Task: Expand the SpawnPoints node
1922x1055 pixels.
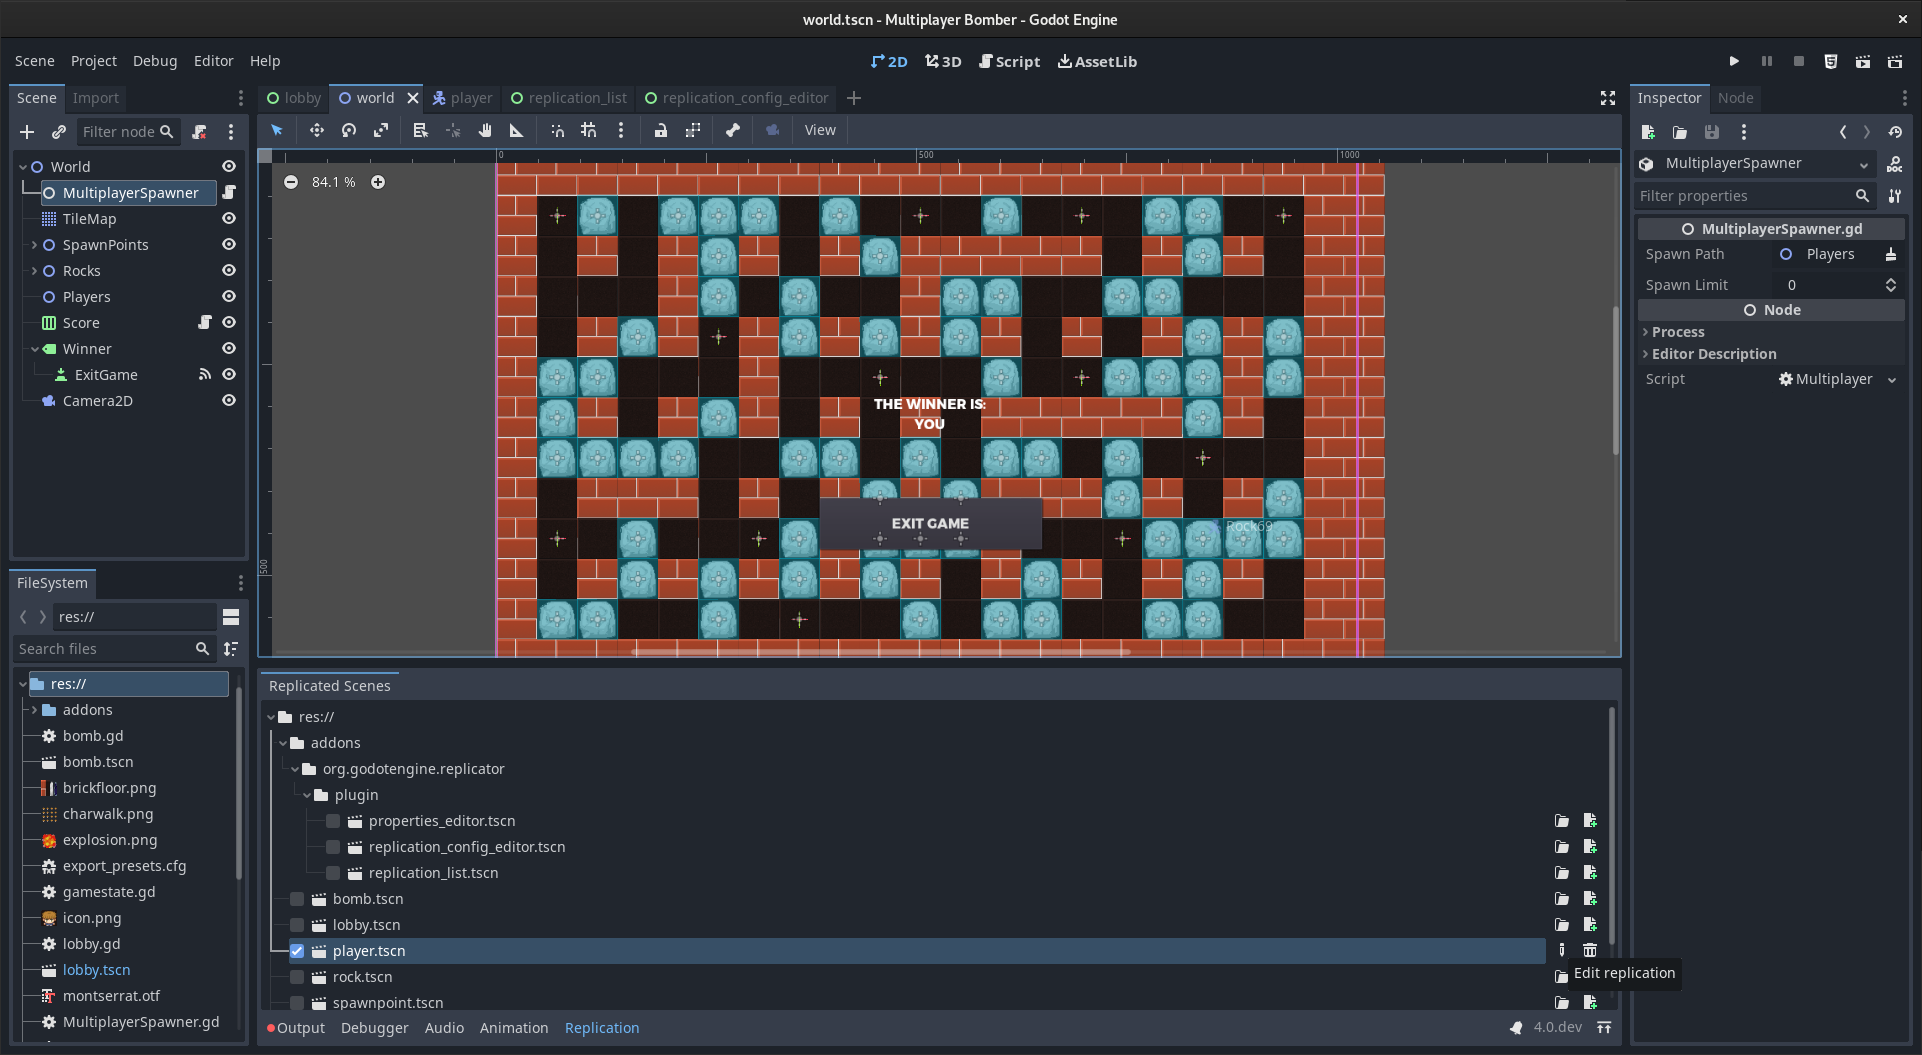Action: (34, 245)
